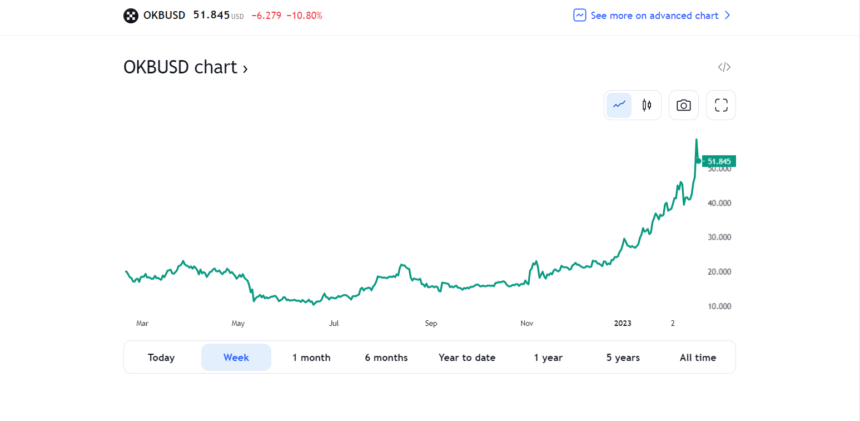
Task: Click the chevron after advanced chart
Action: pyautogui.click(x=727, y=16)
